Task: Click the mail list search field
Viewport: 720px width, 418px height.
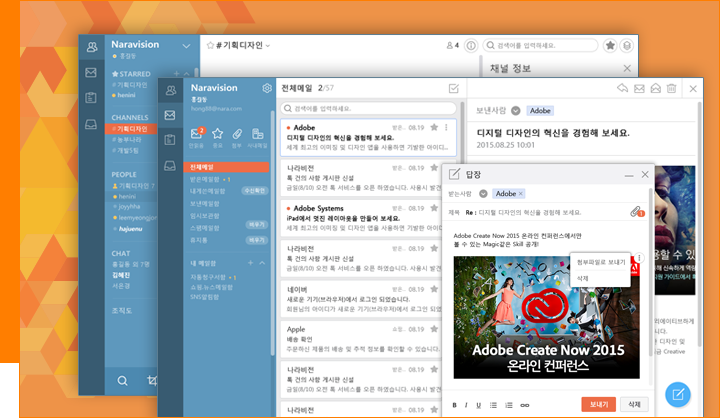Action: click(368, 108)
